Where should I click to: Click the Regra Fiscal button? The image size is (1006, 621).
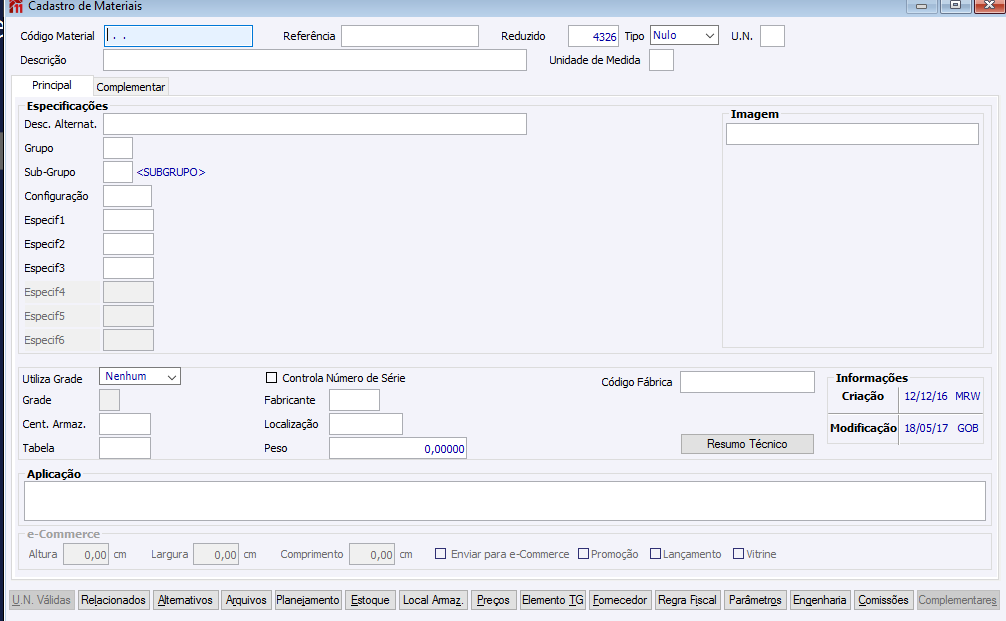coord(687,600)
